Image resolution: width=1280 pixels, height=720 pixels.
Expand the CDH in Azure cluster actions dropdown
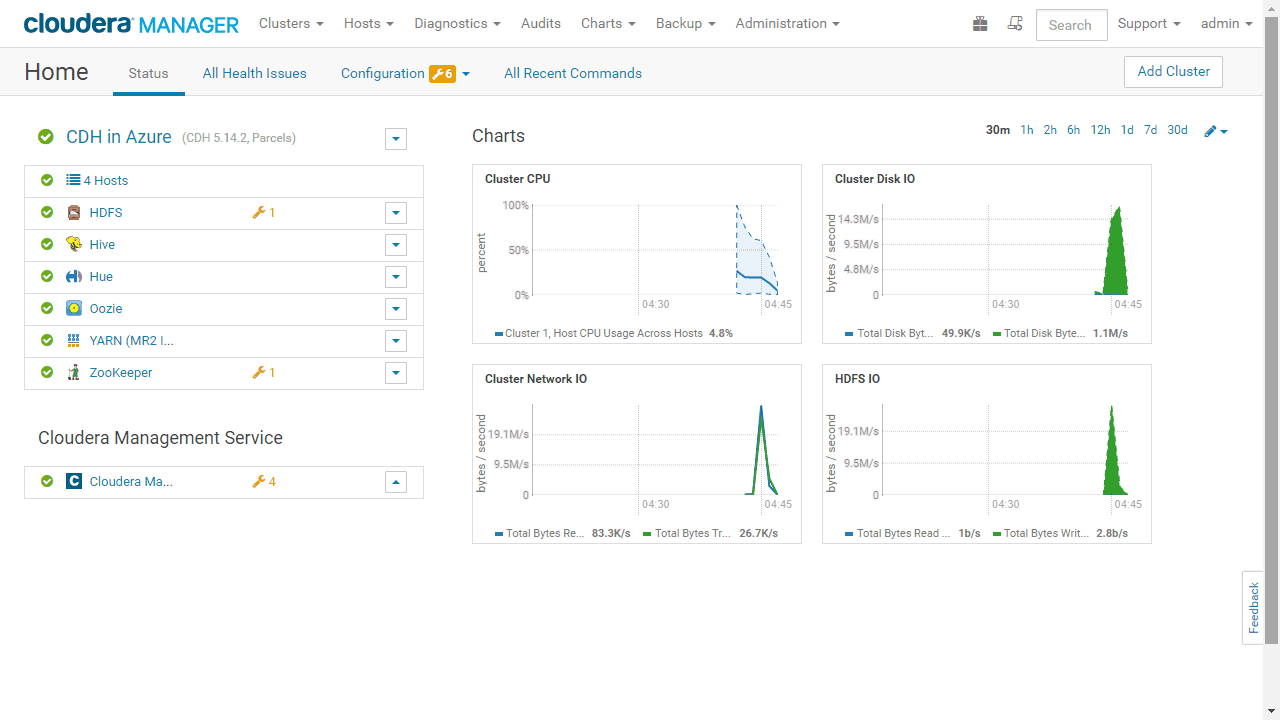tap(396, 138)
